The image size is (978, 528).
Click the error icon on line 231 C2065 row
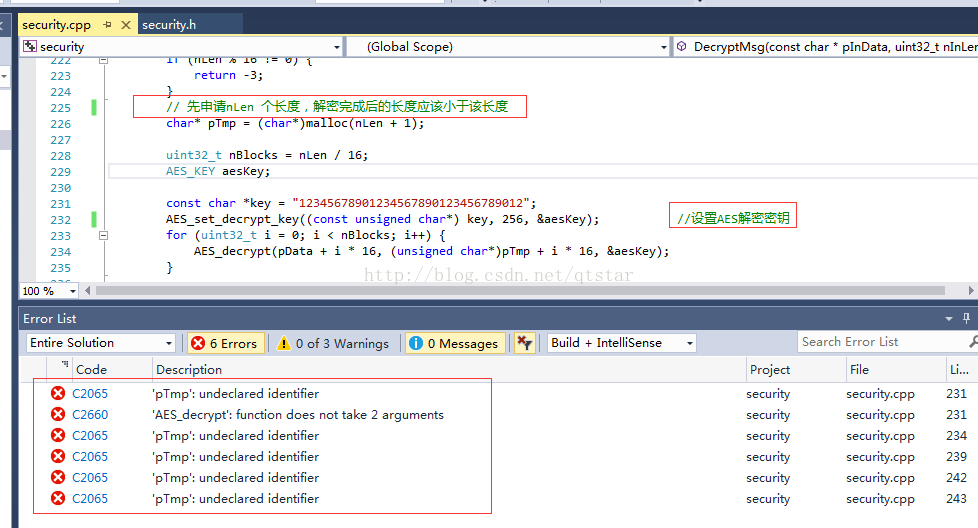[x=58, y=393]
